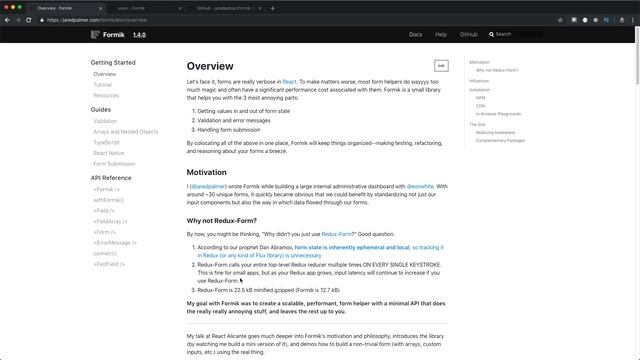This screenshot has height=360, width=640.
Task: Open GitHub in the top navigation
Action: pyautogui.click(x=469, y=35)
